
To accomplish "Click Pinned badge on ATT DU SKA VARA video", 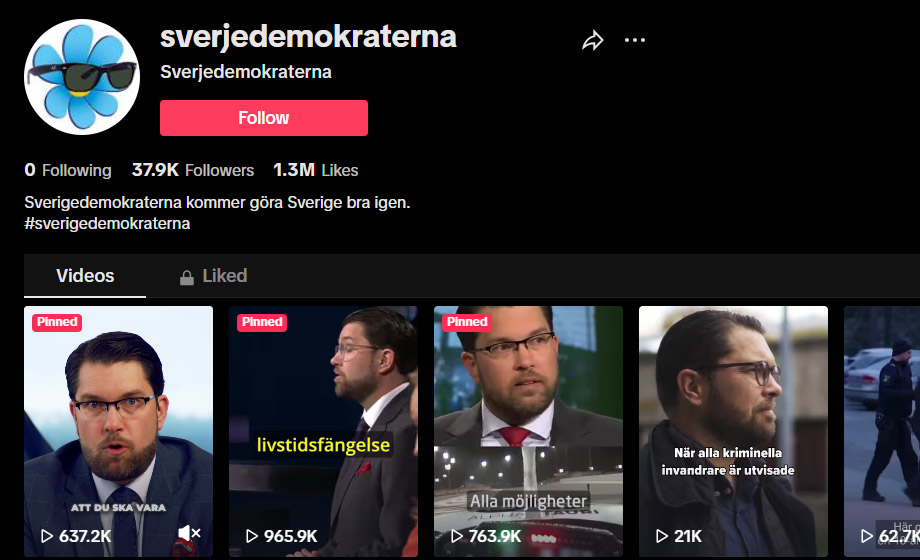I will [57, 322].
